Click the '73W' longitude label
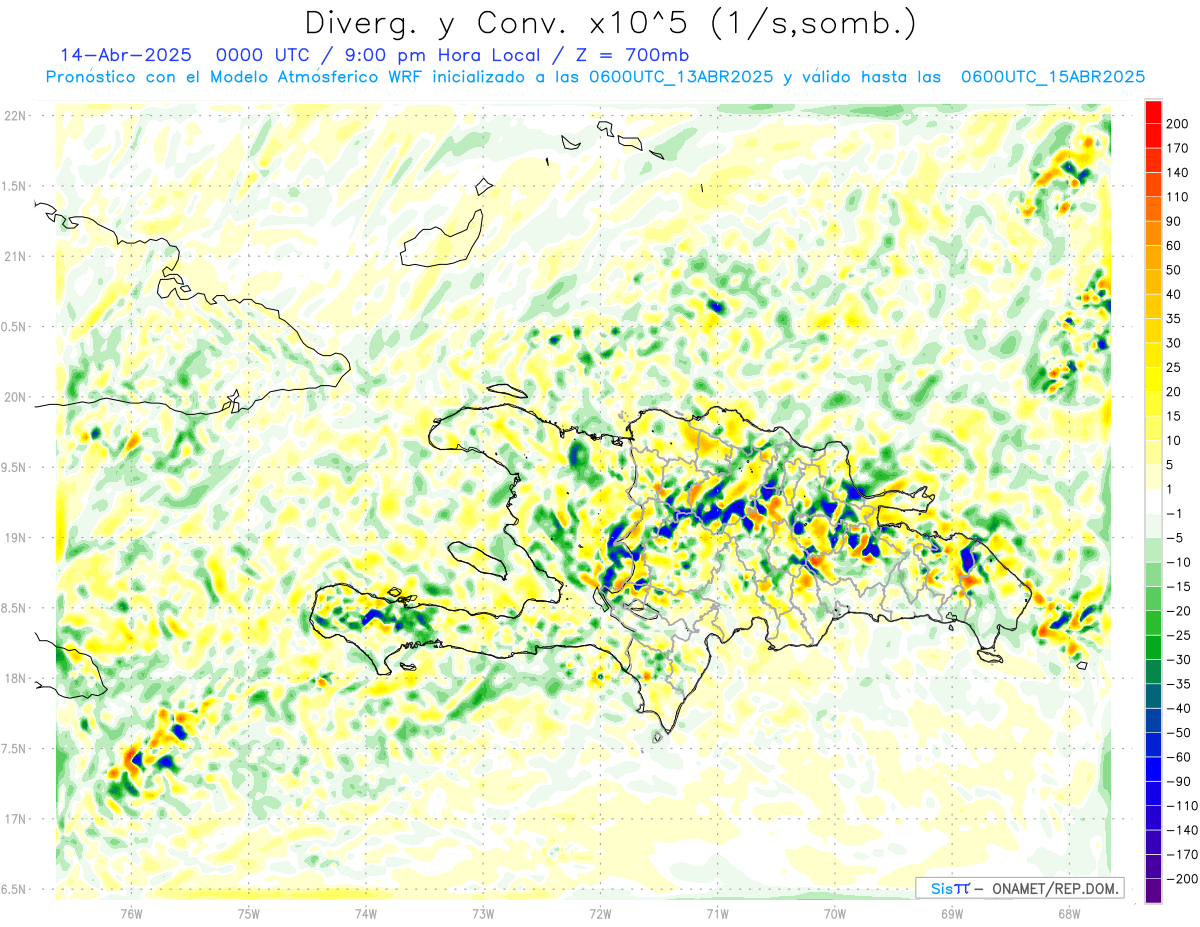 pyautogui.click(x=483, y=913)
